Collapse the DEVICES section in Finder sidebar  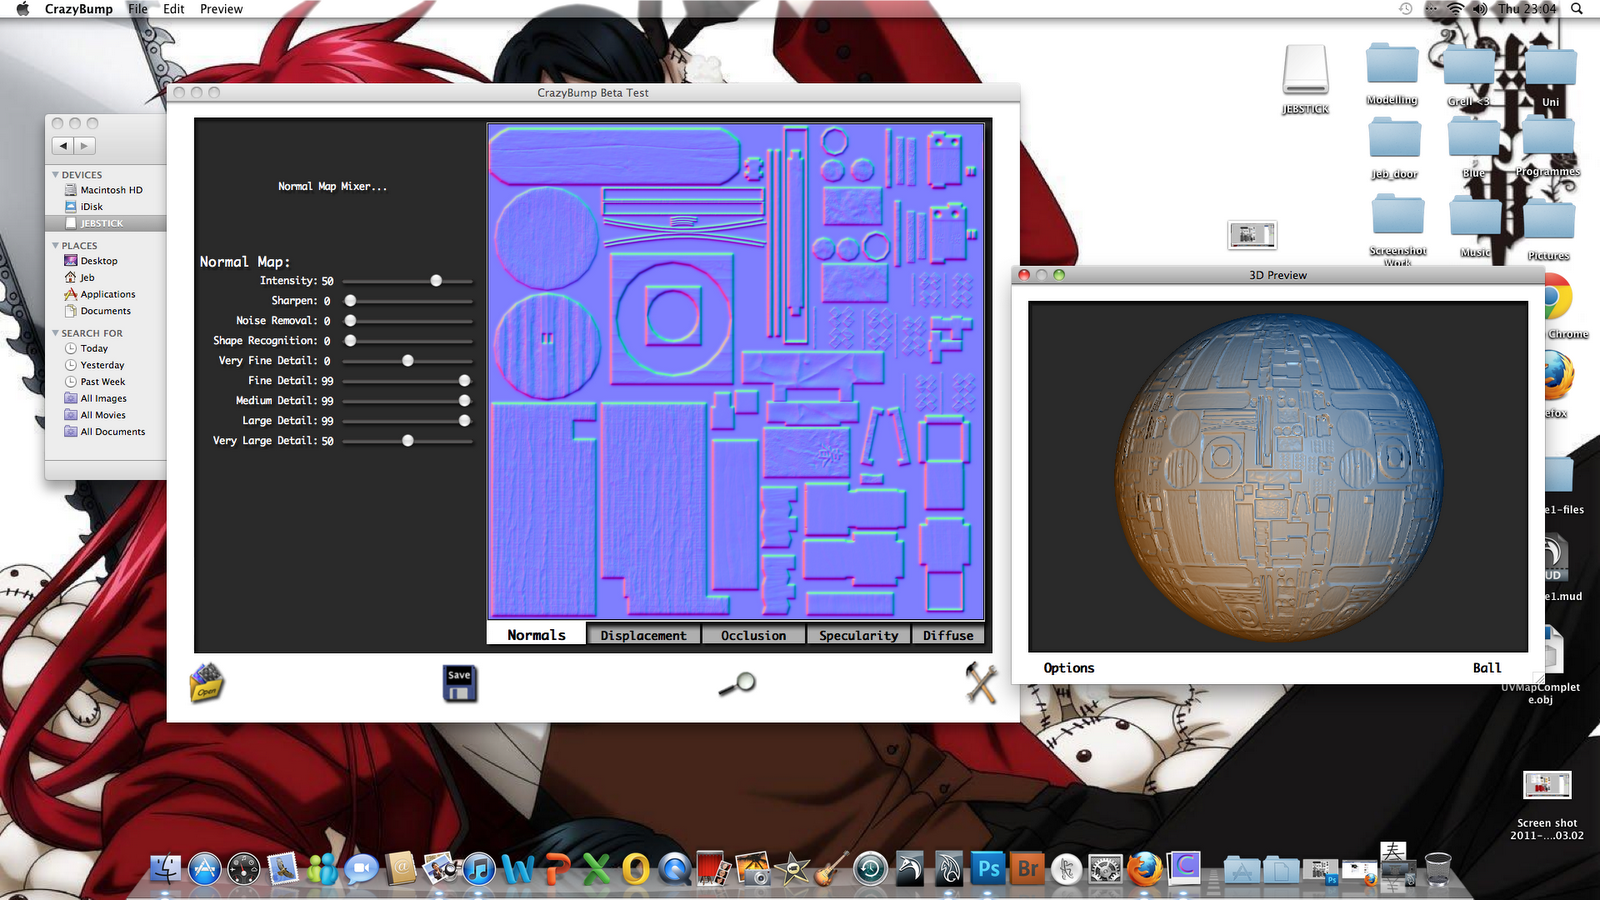pos(55,175)
